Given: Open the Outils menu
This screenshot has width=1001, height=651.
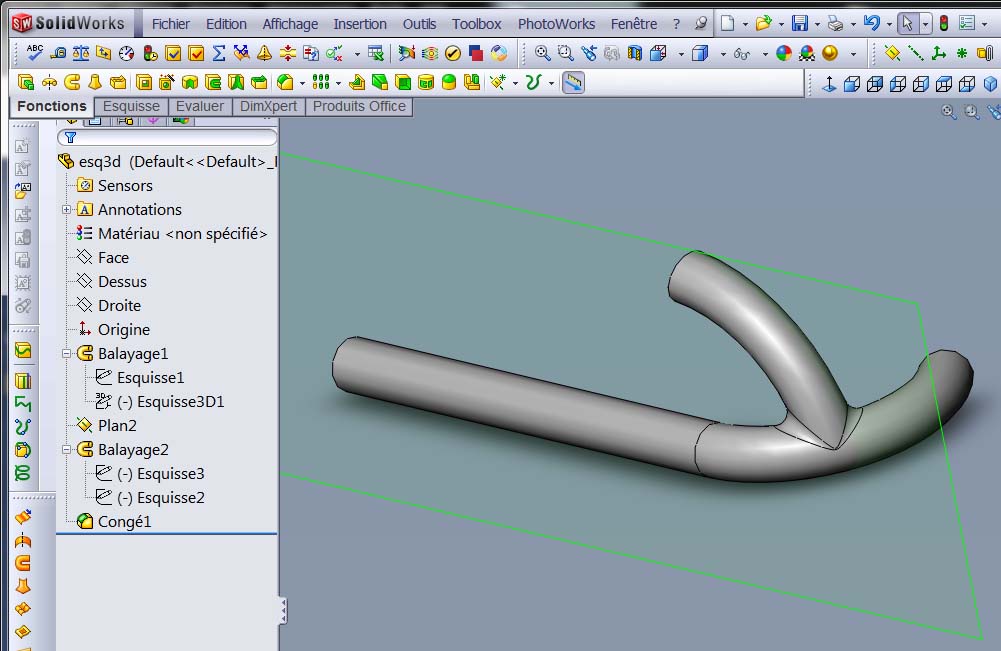Looking at the screenshot, I should coord(419,24).
